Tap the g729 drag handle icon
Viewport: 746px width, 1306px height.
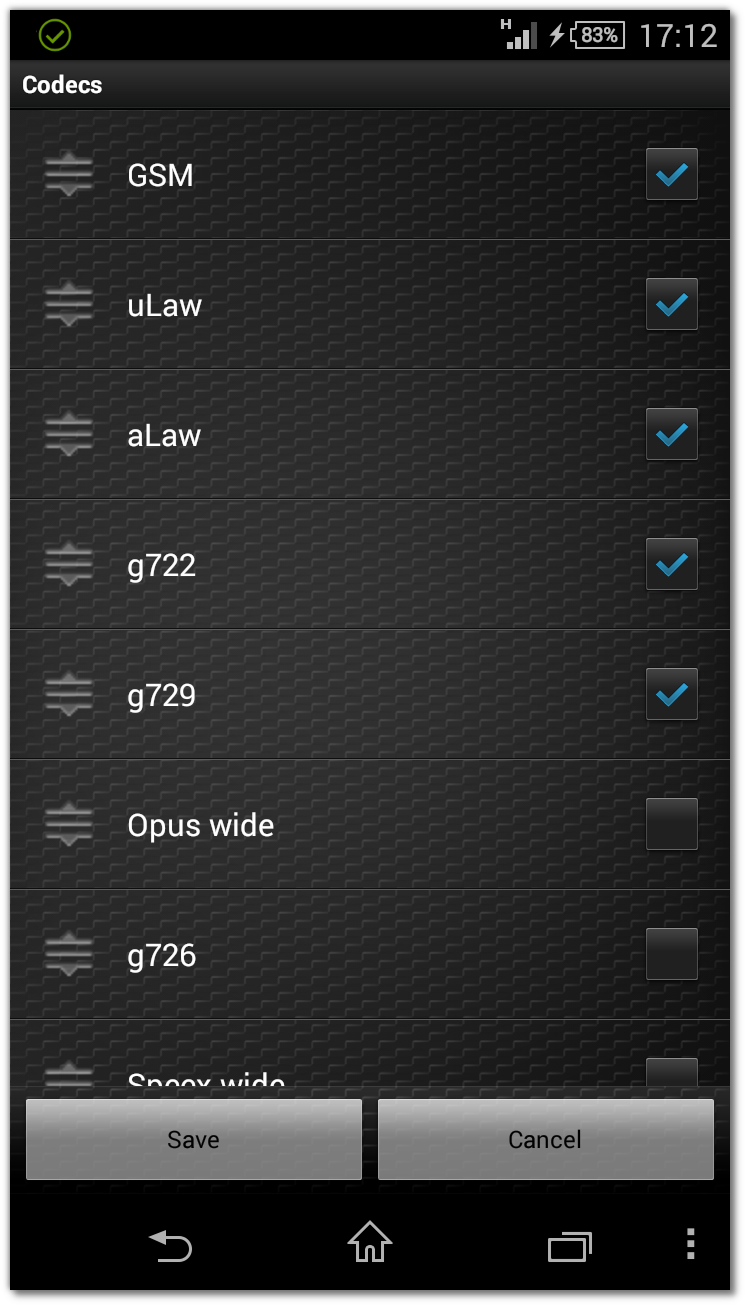click(x=69, y=695)
